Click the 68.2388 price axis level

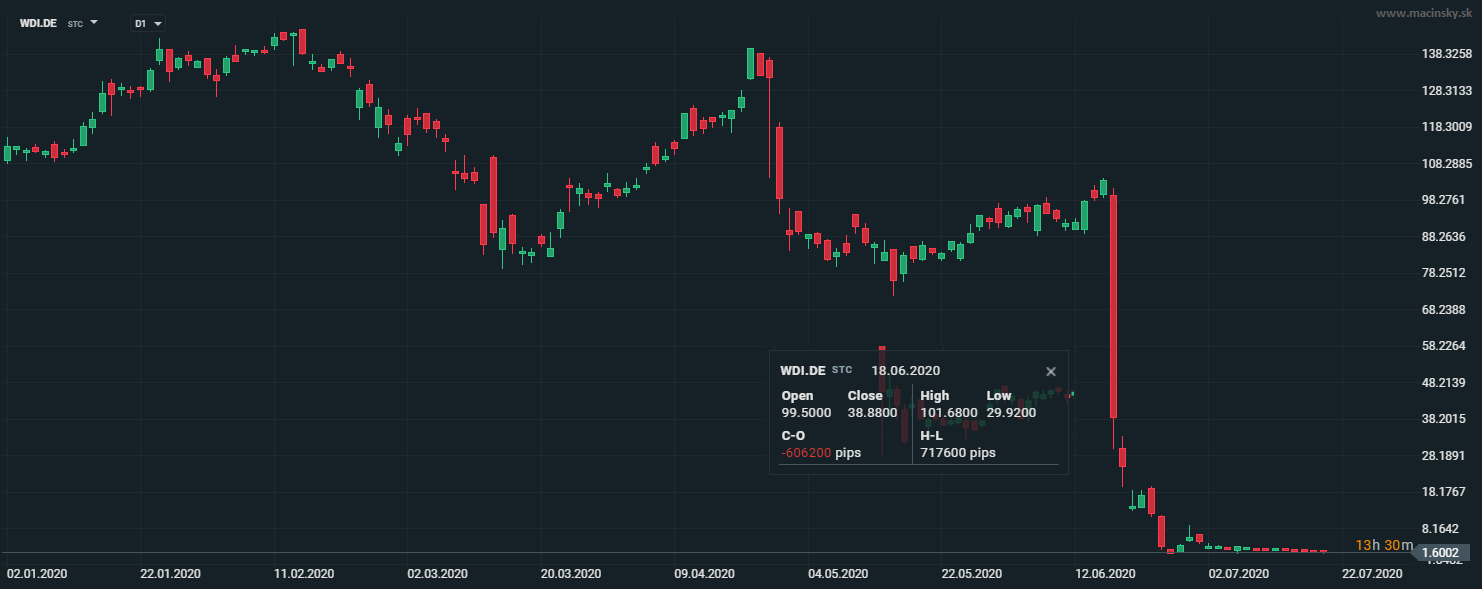pyautogui.click(x=1444, y=310)
